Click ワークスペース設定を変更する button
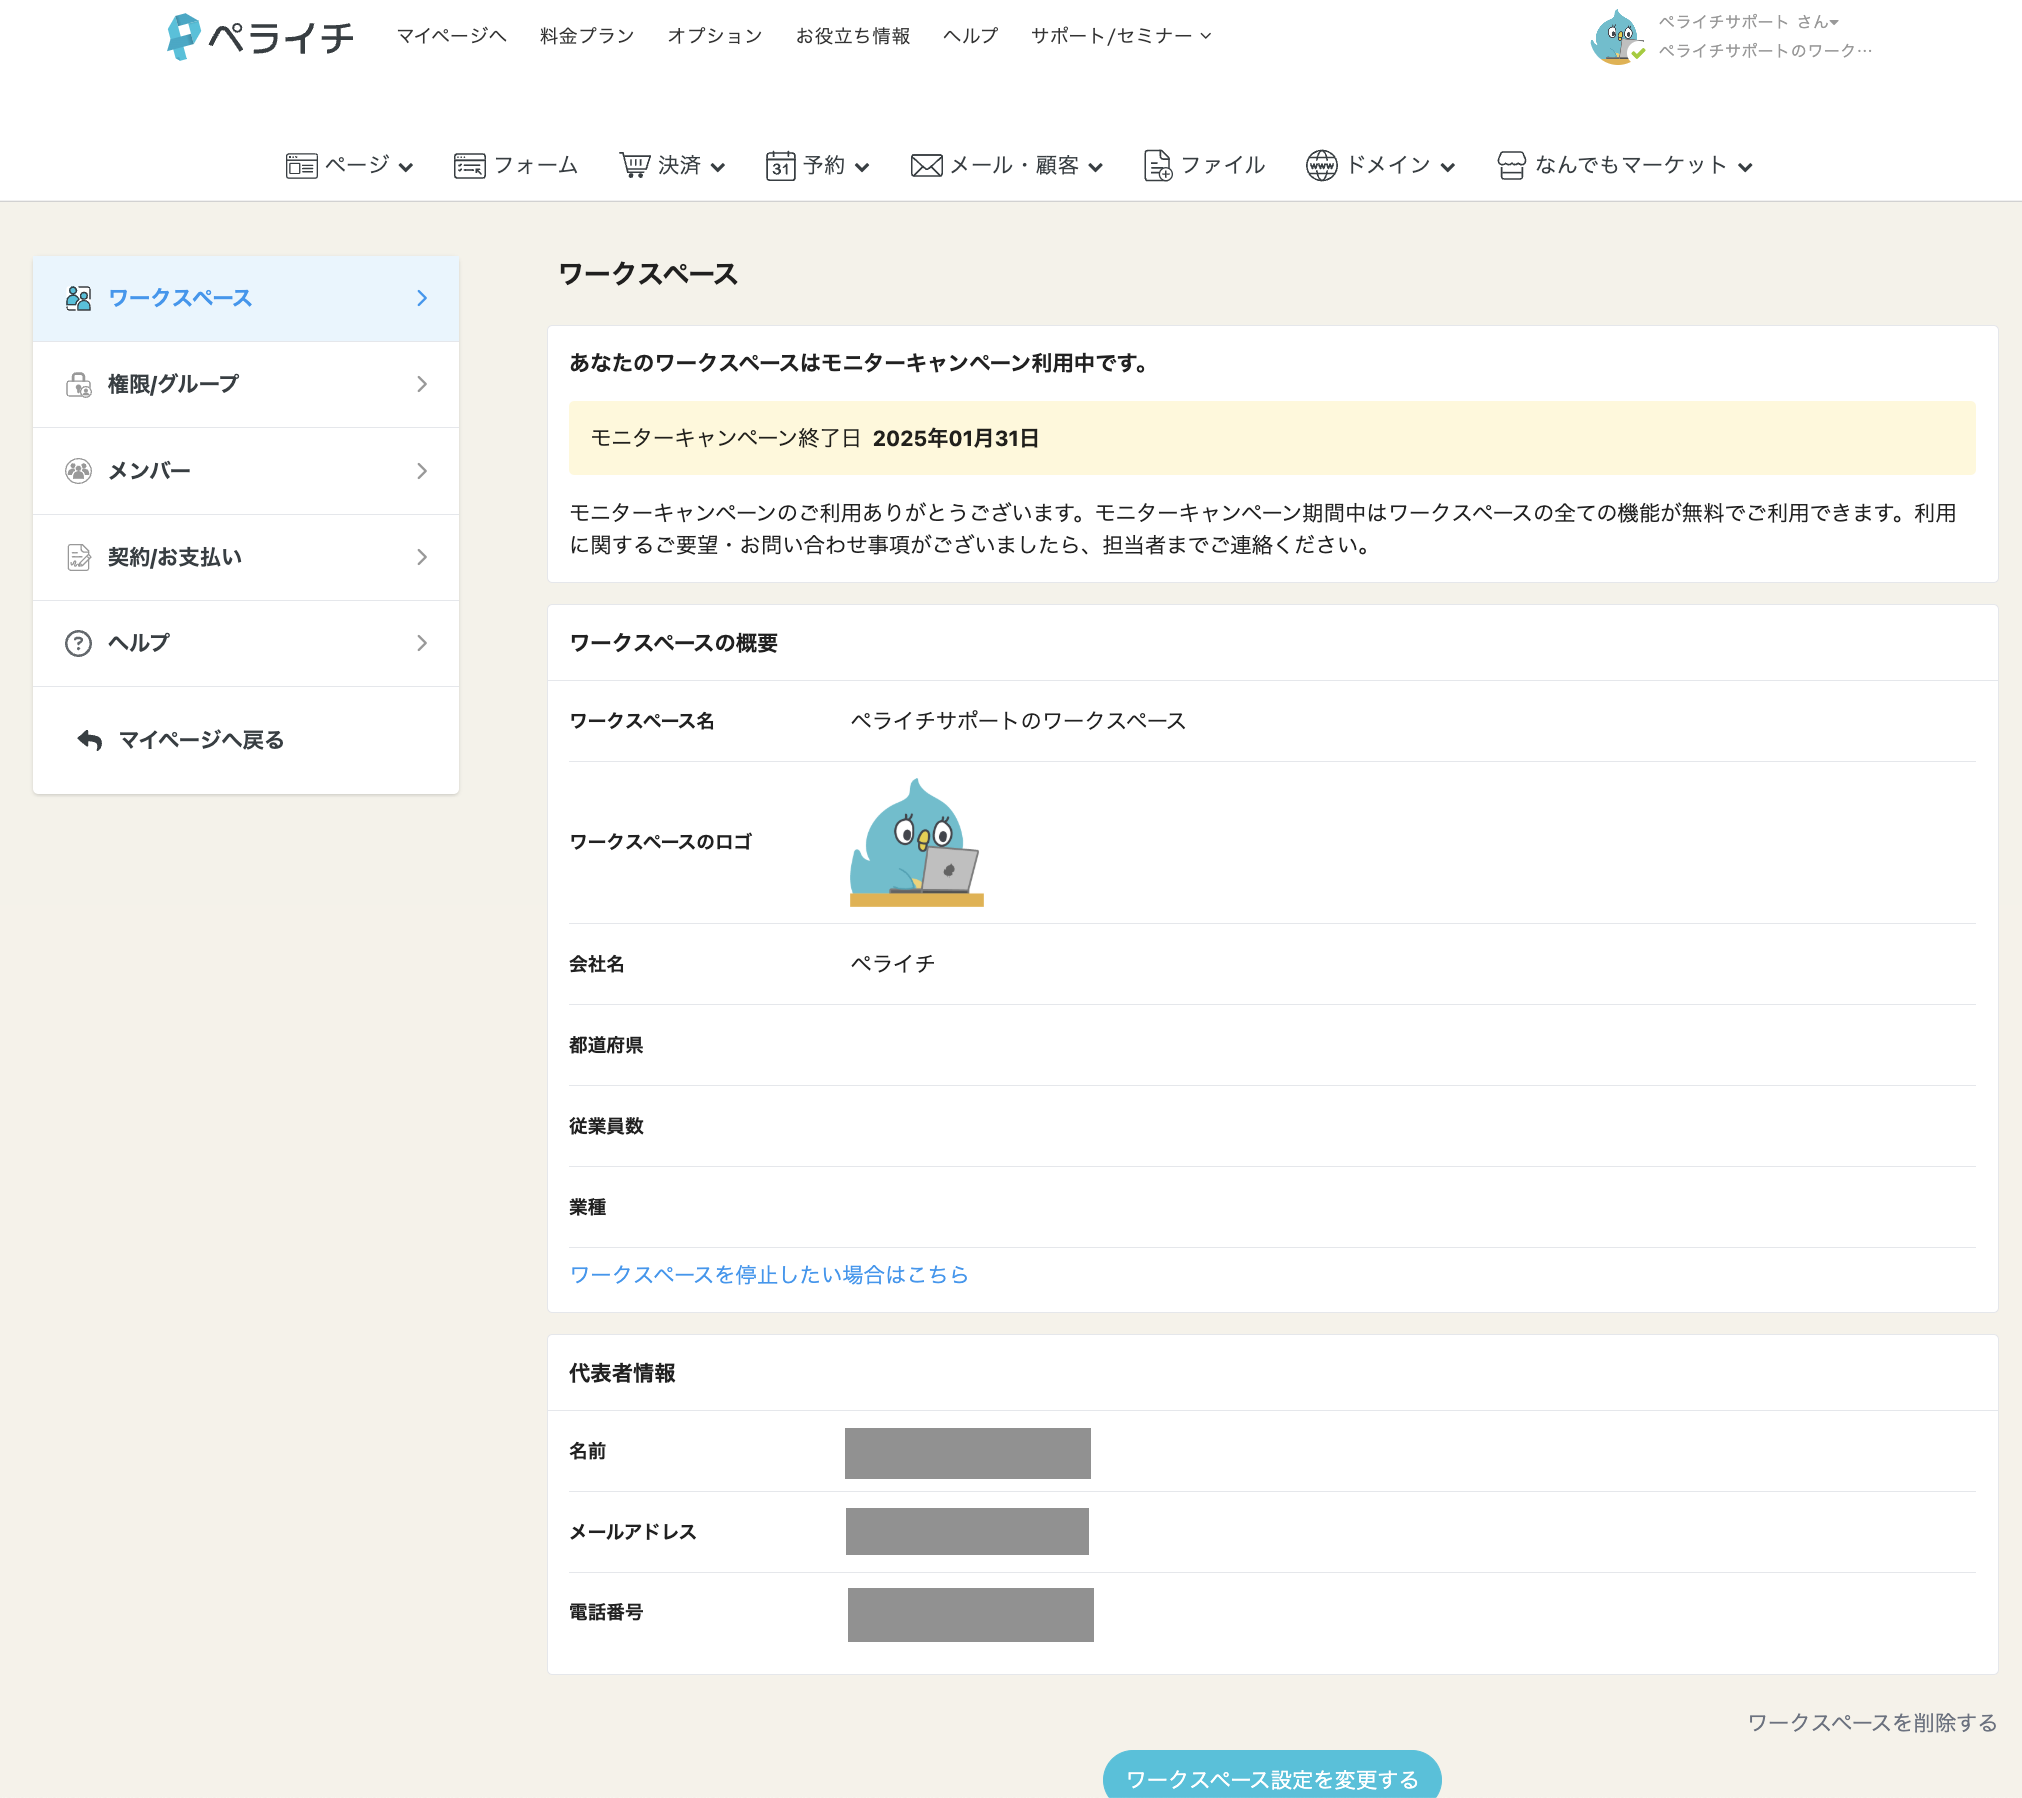2022x1798 pixels. pyautogui.click(x=1272, y=1777)
